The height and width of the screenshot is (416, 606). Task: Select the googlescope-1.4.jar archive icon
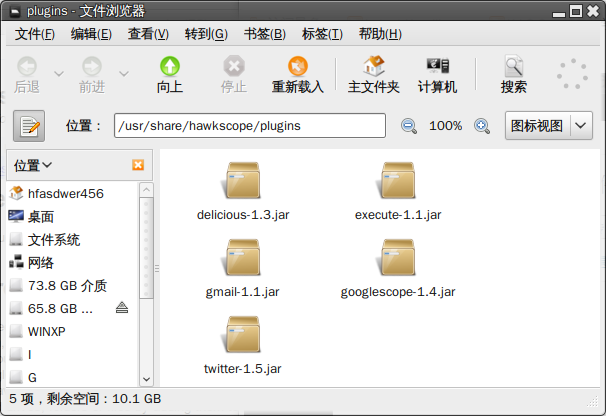[398, 257]
